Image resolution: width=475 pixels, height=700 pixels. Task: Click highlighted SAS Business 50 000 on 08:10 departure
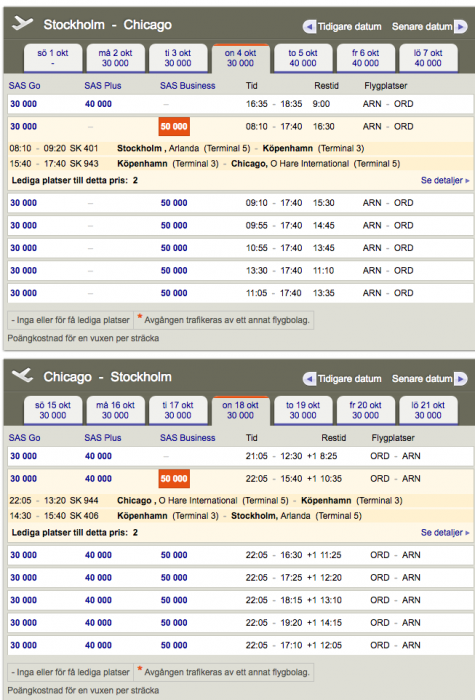pyautogui.click(x=174, y=127)
